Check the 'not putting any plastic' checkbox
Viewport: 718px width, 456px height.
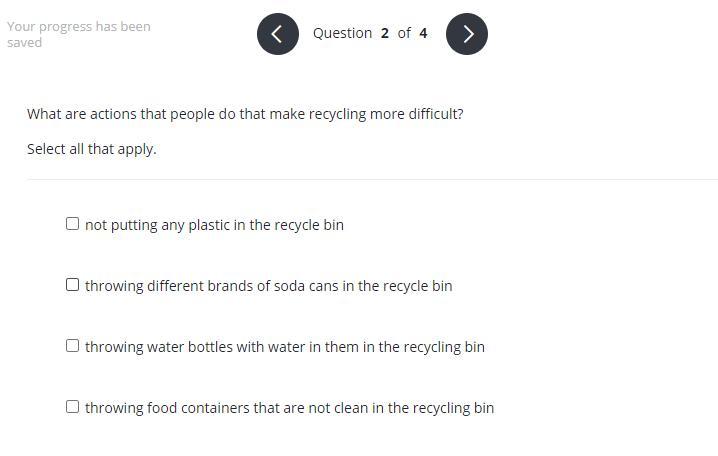point(72,224)
